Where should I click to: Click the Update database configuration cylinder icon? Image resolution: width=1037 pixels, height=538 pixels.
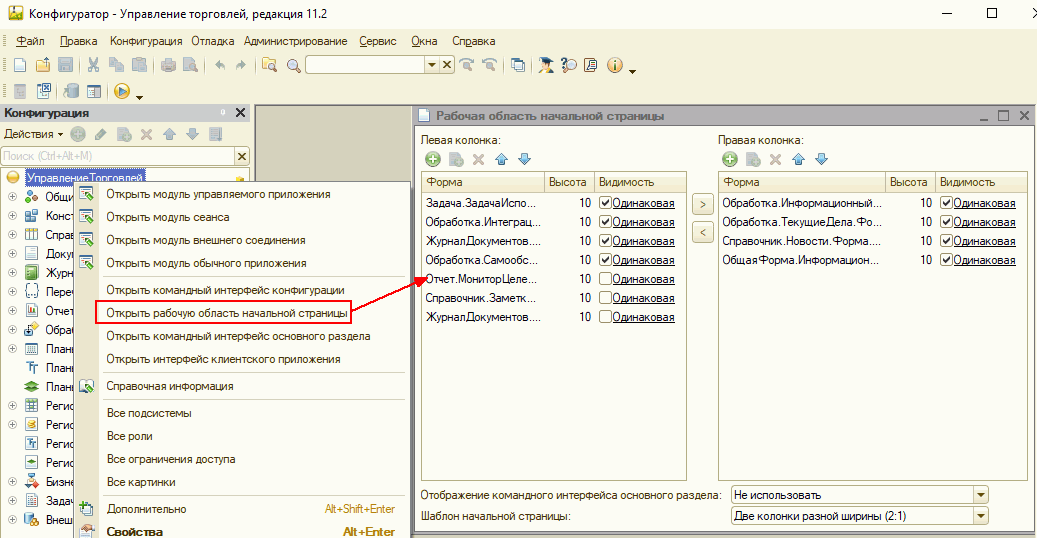click(71, 91)
